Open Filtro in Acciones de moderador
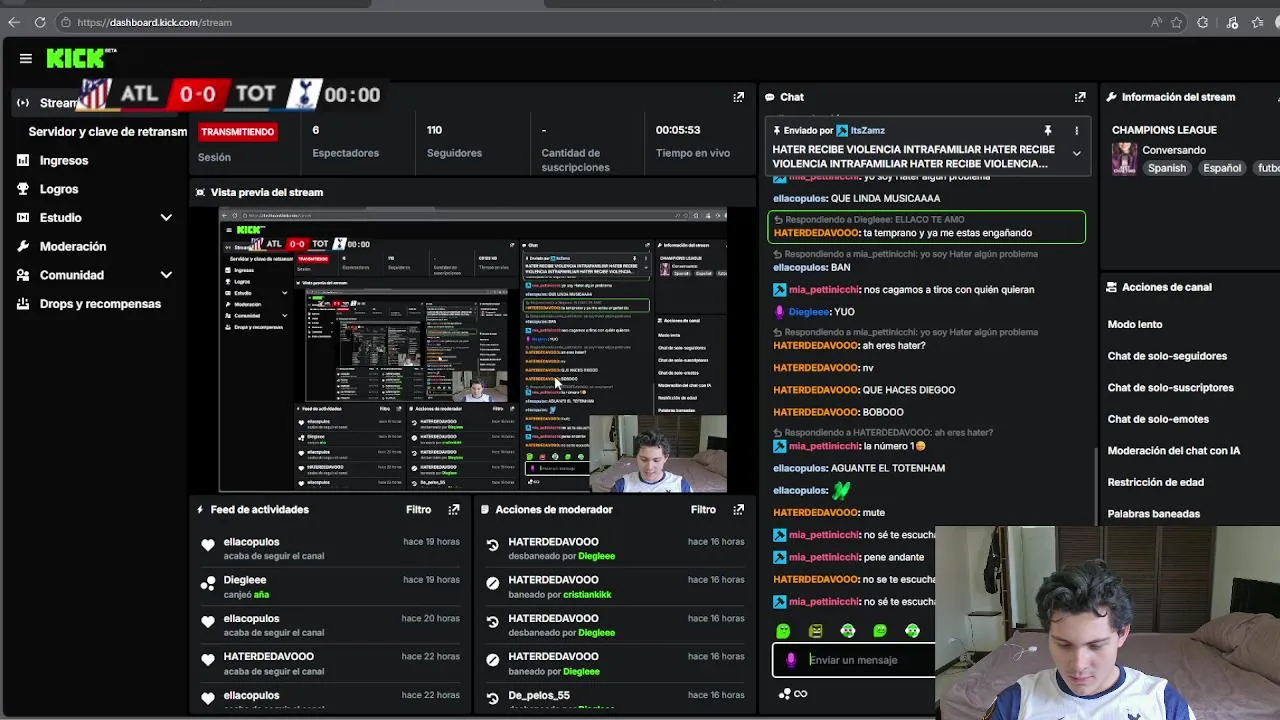The height and width of the screenshot is (720, 1280). [x=703, y=509]
